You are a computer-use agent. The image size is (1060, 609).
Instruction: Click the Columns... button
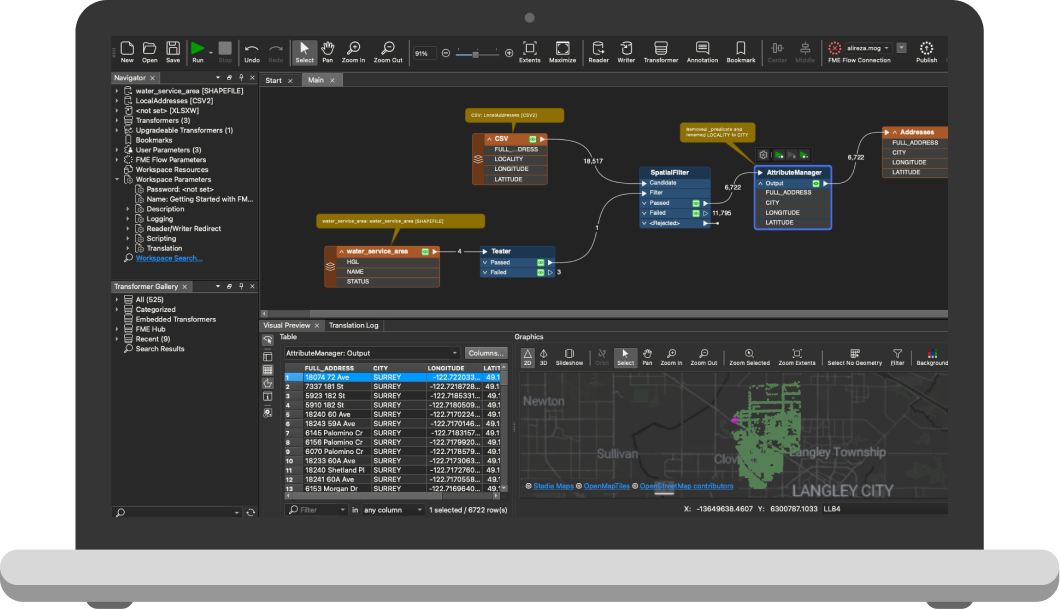486,353
